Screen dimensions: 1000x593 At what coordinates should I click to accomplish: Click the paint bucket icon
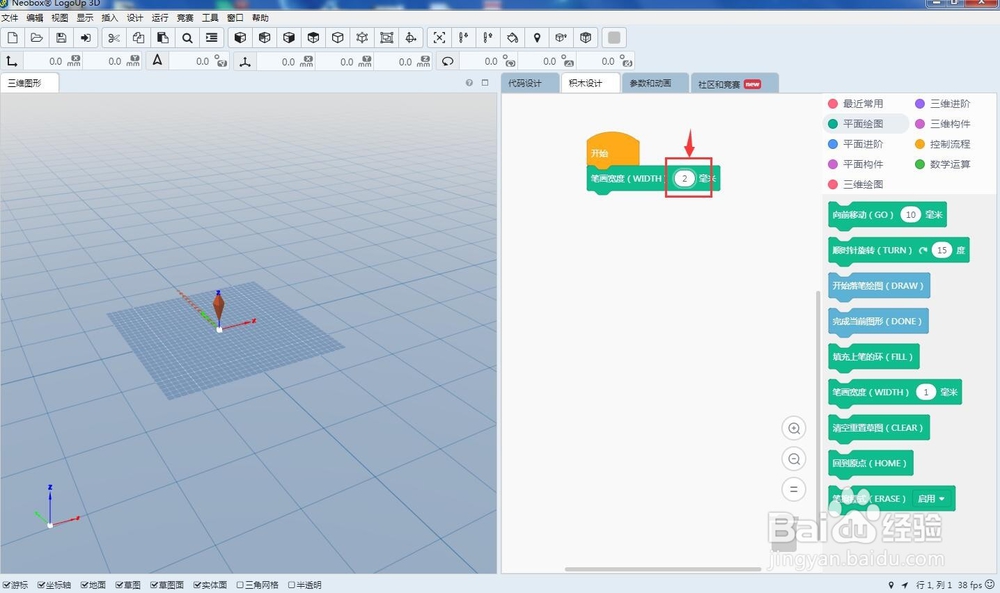512,38
